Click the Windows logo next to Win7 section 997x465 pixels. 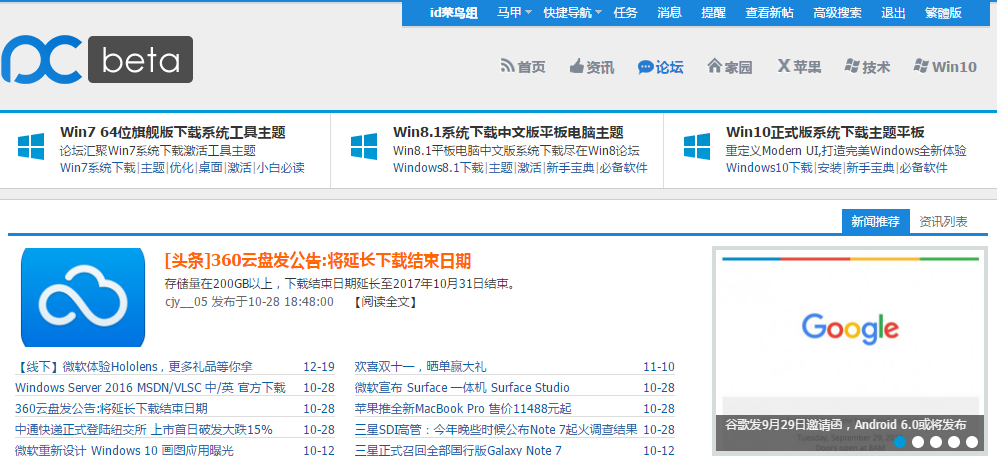click(x=31, y=146)
